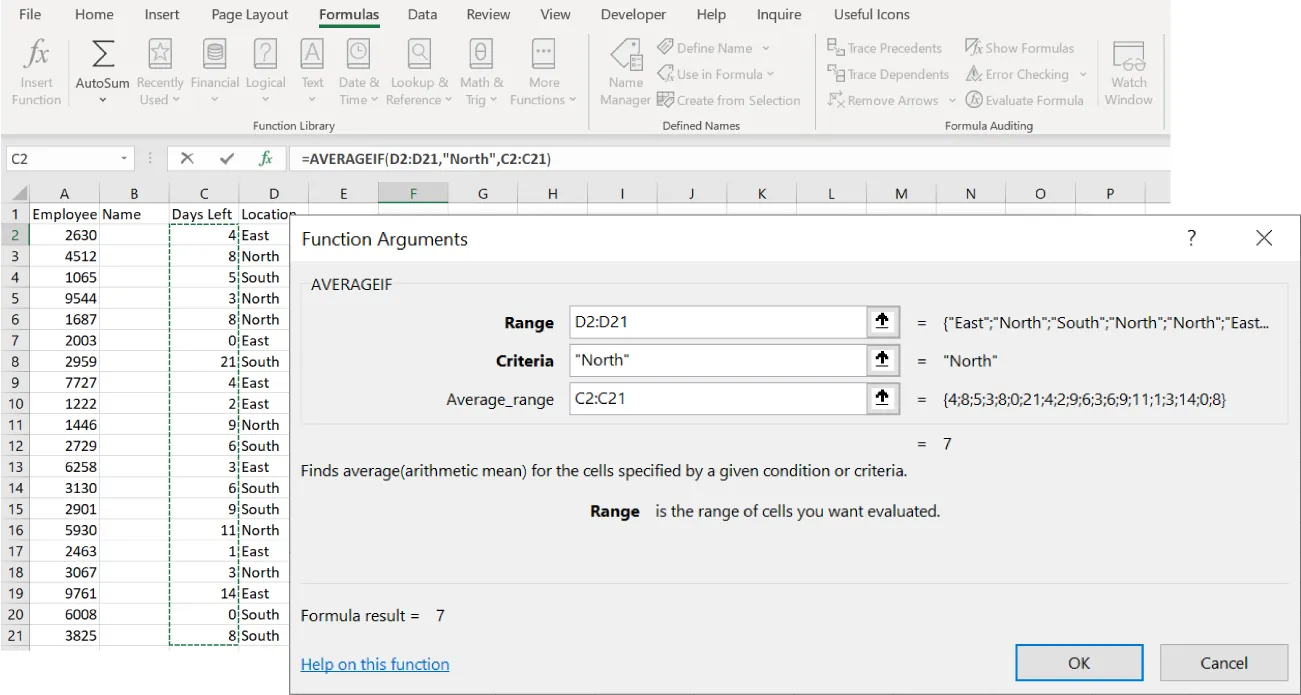Open Help on this function link
1301x695 pixels.
374,663
